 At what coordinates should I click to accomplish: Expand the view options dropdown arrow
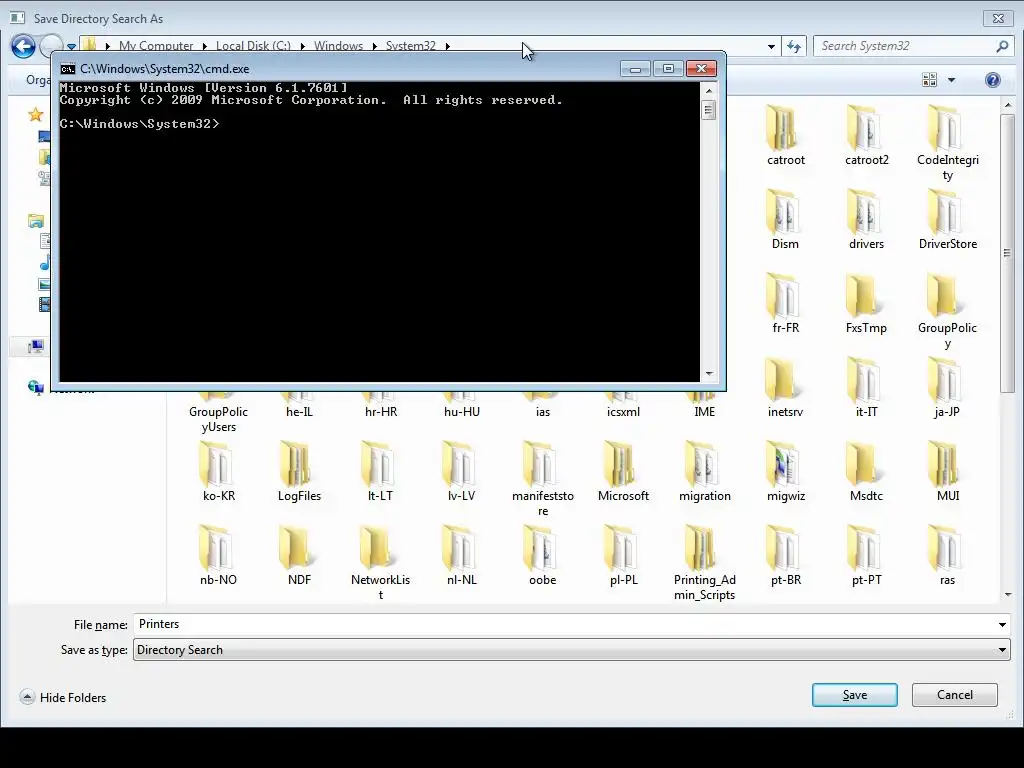pos(952,80)
